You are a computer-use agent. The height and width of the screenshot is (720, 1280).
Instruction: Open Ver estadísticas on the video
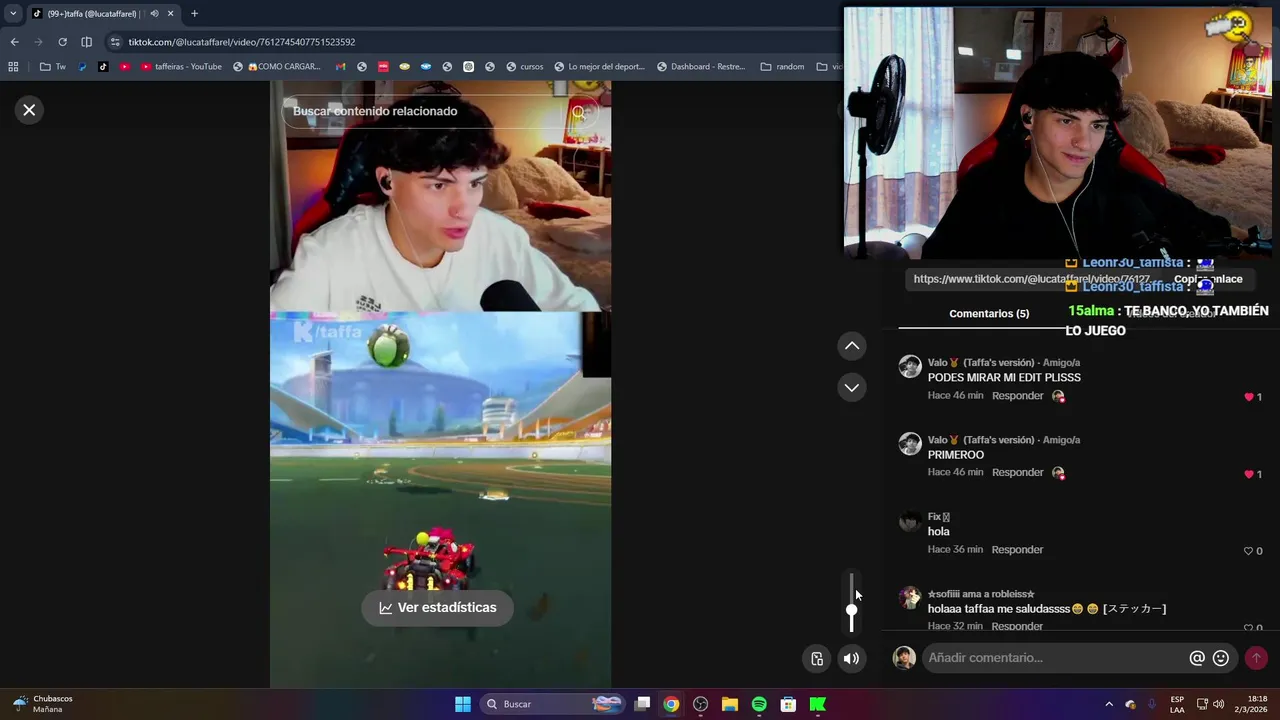(437, 607)
